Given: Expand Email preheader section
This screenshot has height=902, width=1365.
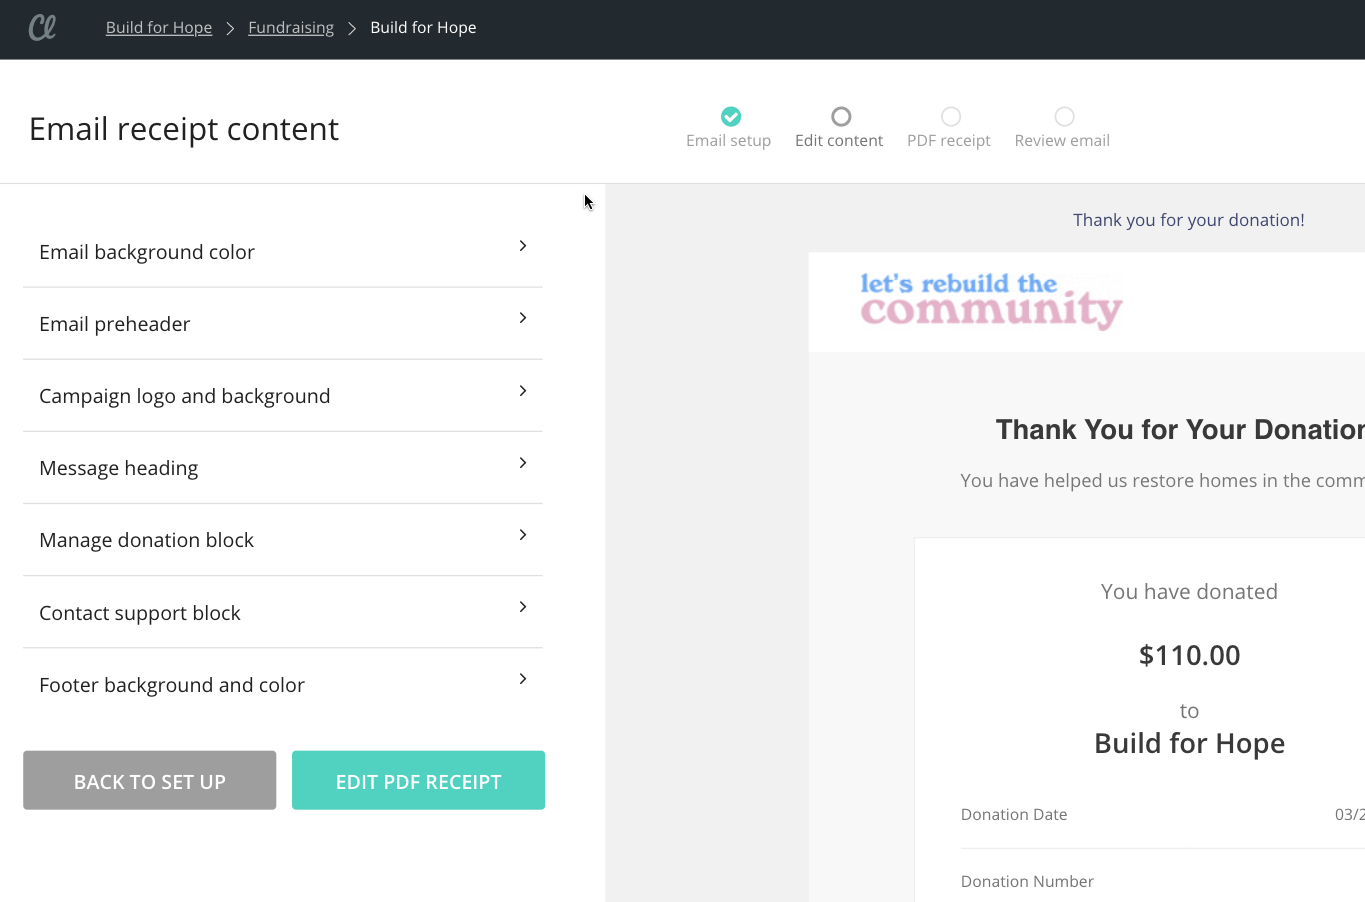Looking at the screenshot, I should tap(283, 324).
